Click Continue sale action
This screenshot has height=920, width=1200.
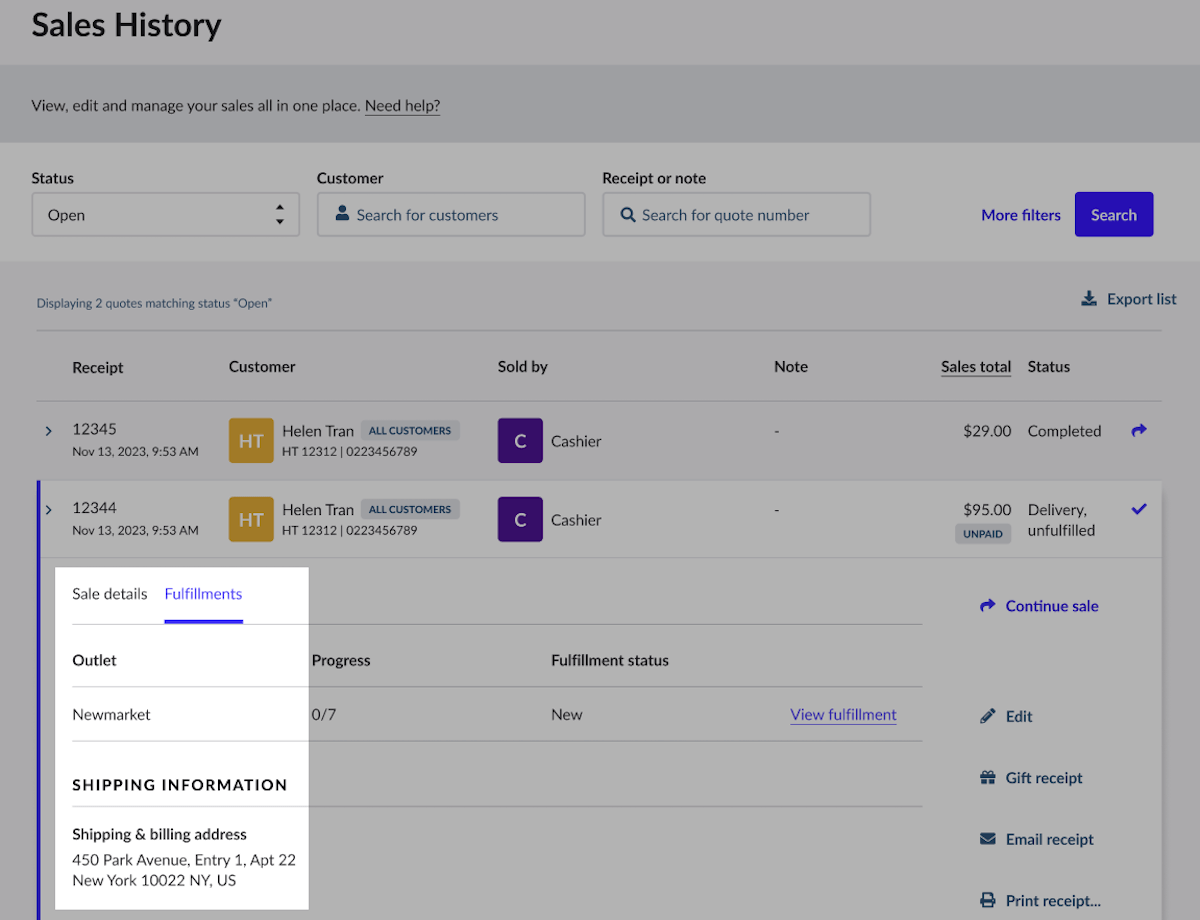[x=1039, y=606]
